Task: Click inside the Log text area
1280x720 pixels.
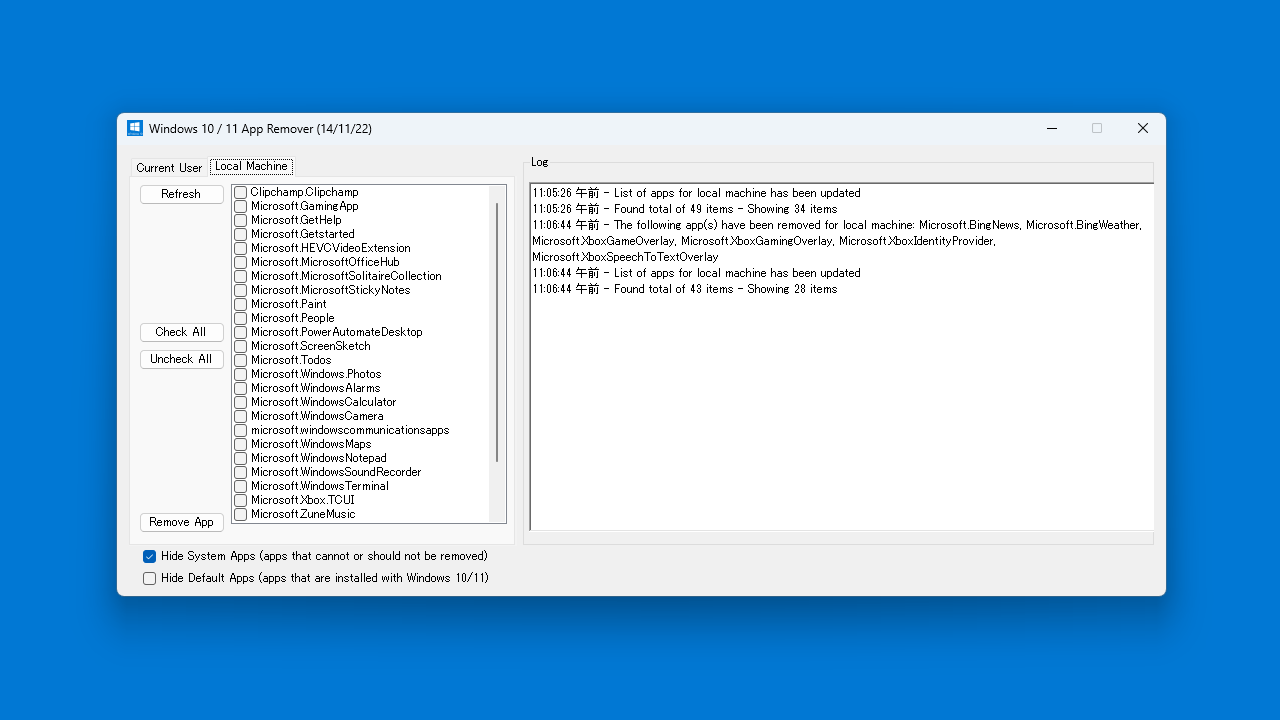Action: pos(842,356)
